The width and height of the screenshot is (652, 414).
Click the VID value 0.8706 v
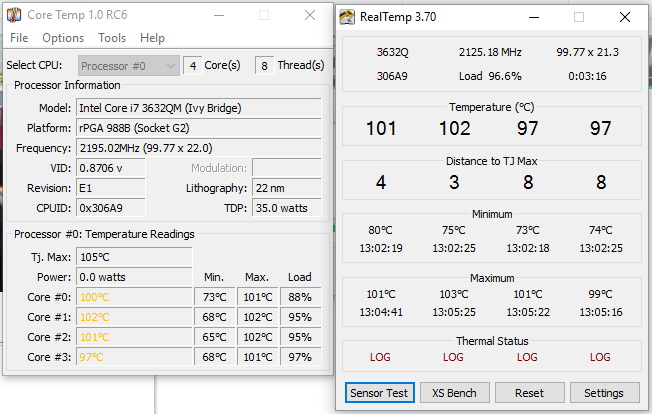pos(111,168)
